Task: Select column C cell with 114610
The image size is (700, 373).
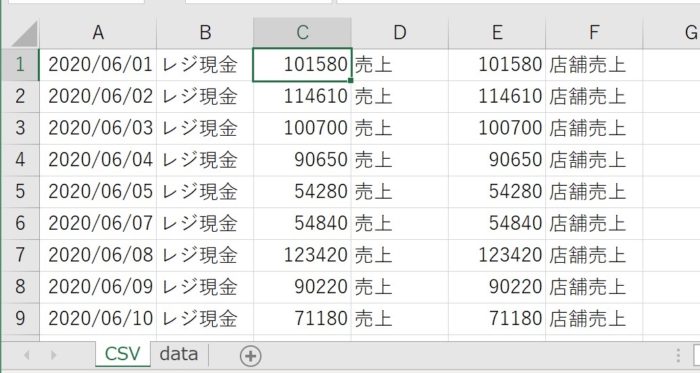Action: [302, 96]
